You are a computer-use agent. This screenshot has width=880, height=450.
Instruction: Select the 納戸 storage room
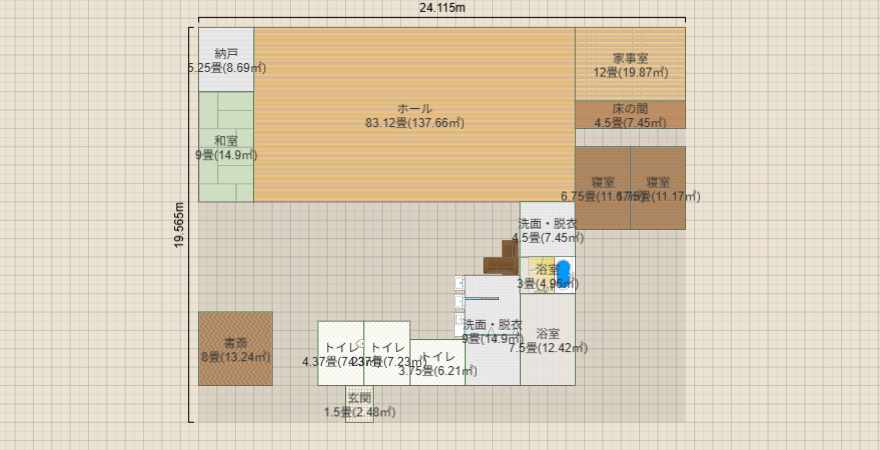[x=226, y=59]
